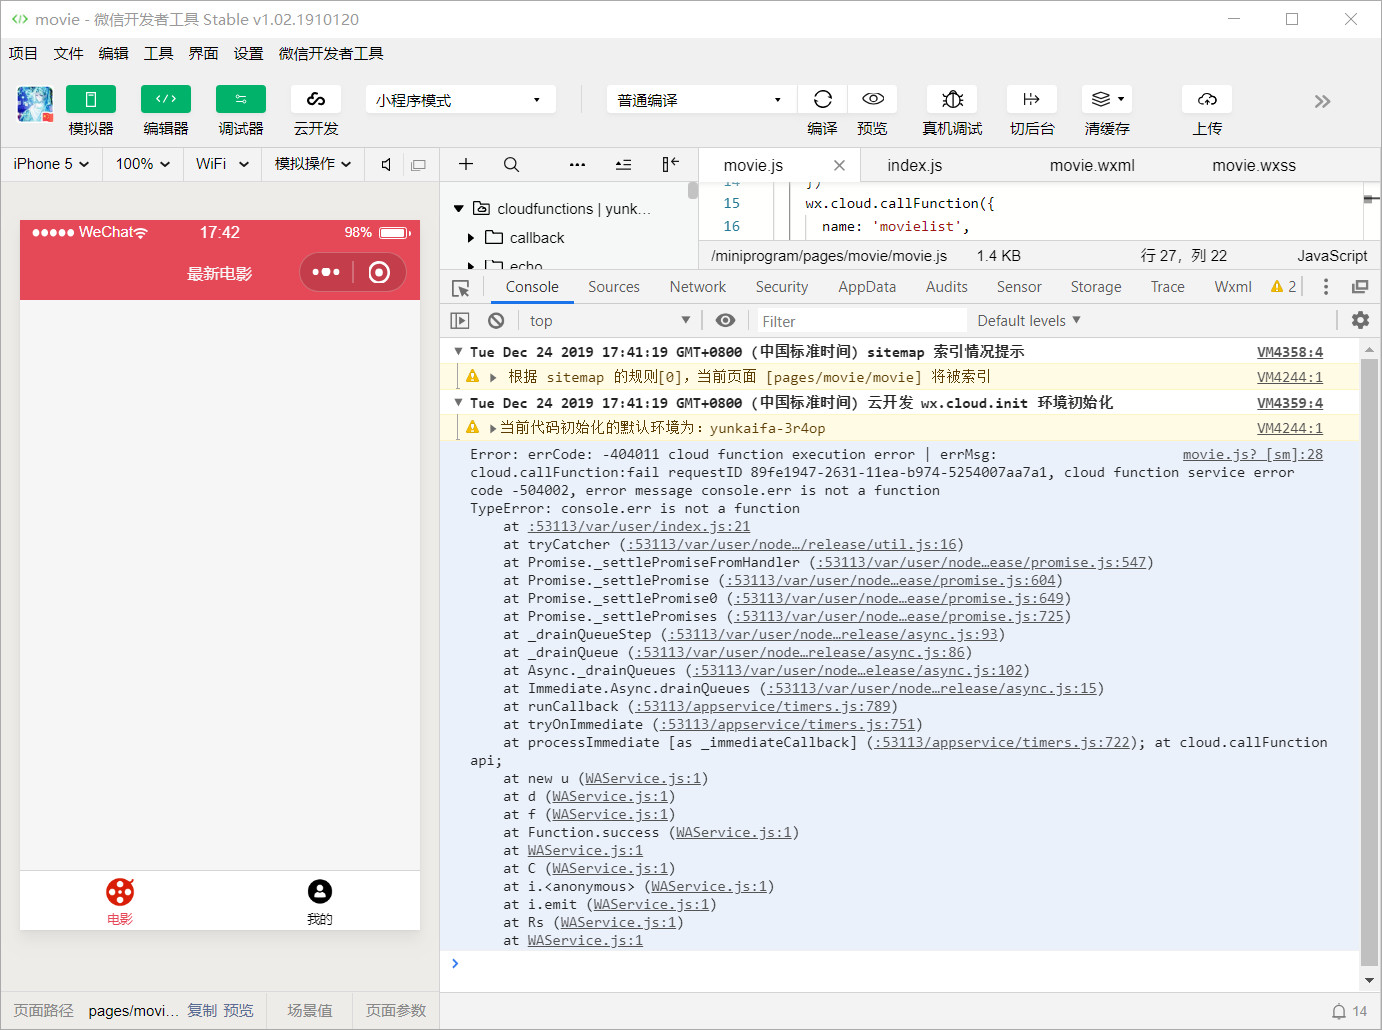The height and width of the screenshot is (1030, 1382).
Task: Click the console Filter input field
Action: [862, 321]
